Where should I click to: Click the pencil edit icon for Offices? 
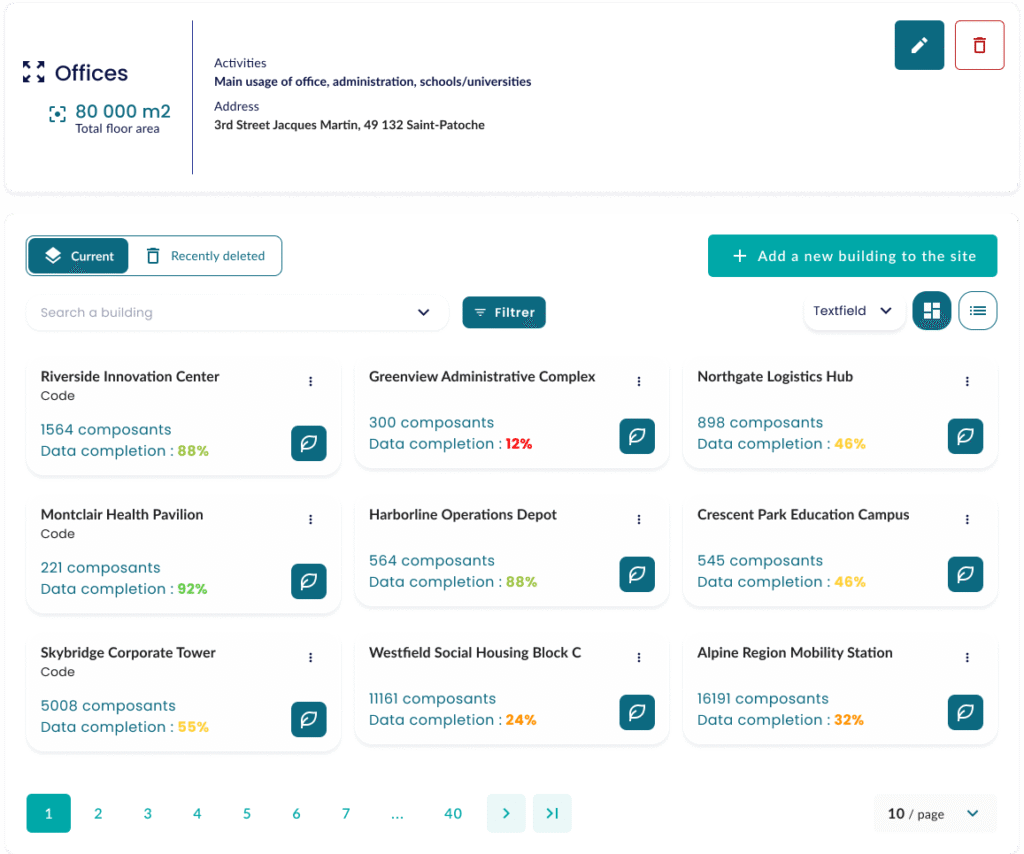[918, 45]
